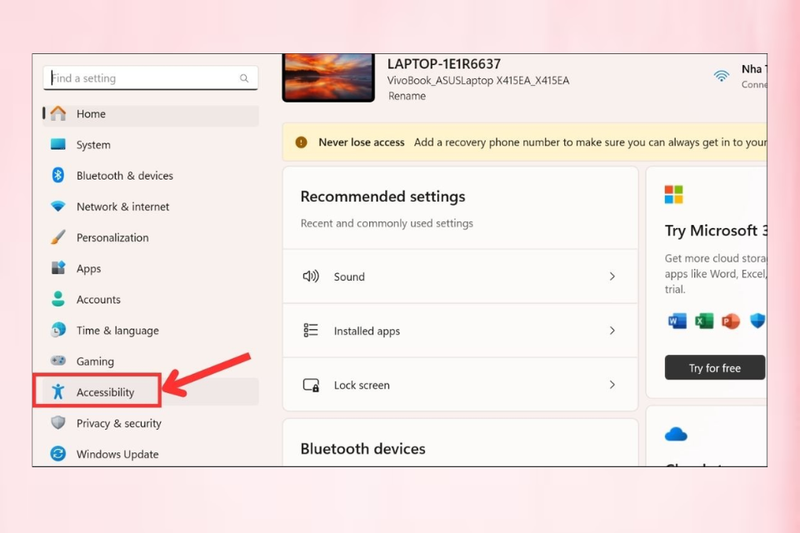The image size is (800, 533).
Task: Select Network & internet category
Action: tap(151, 207)
